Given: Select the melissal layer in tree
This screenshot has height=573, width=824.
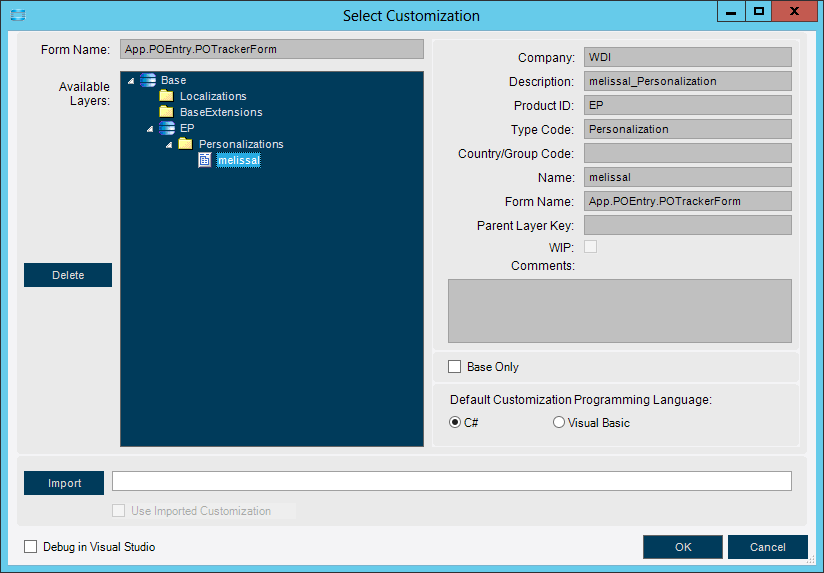Looking at the screenshot, I should click(x=239, y=160).
